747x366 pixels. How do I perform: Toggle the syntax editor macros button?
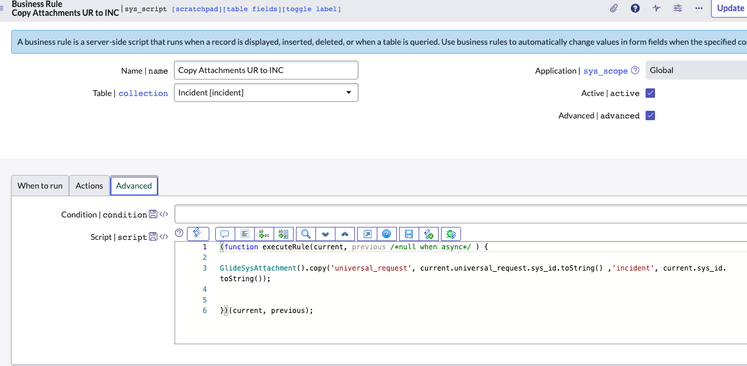click(x=198, y=234)
